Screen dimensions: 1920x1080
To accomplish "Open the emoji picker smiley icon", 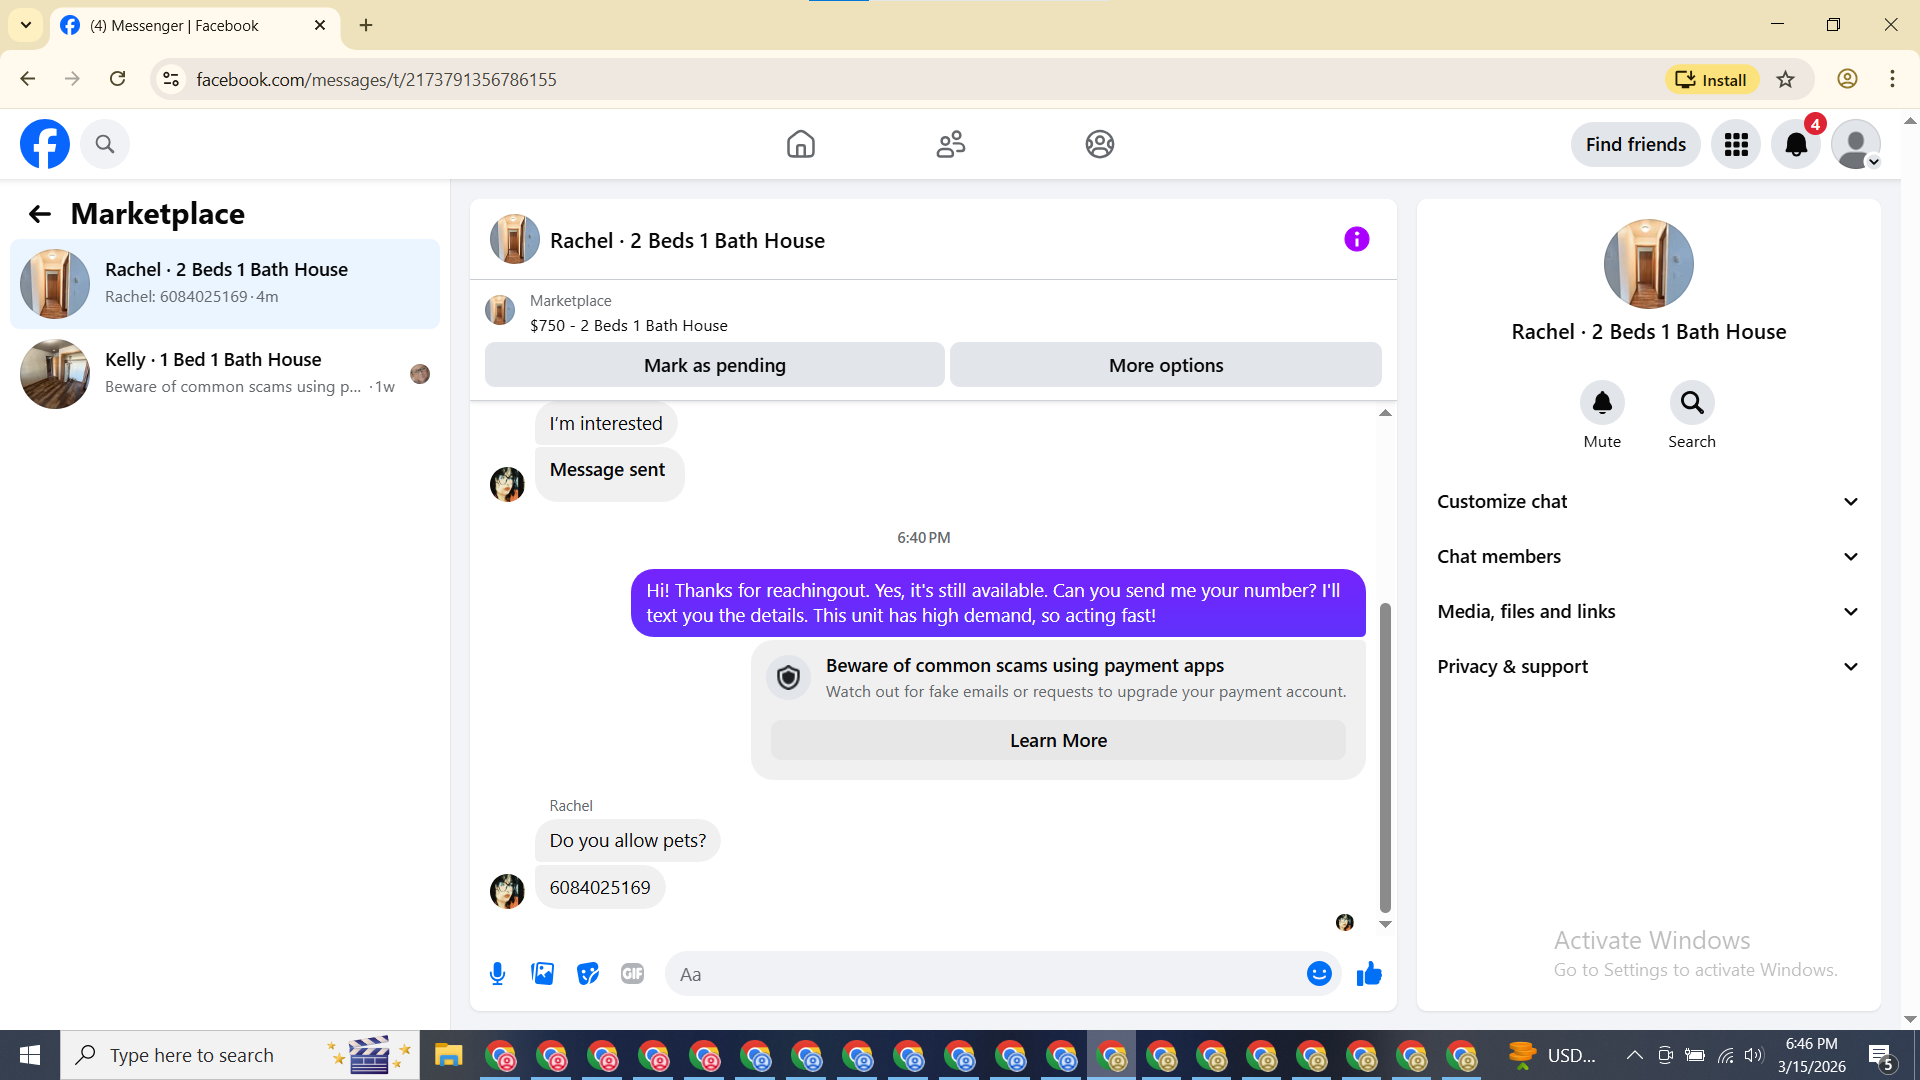I will [1319, 974].
